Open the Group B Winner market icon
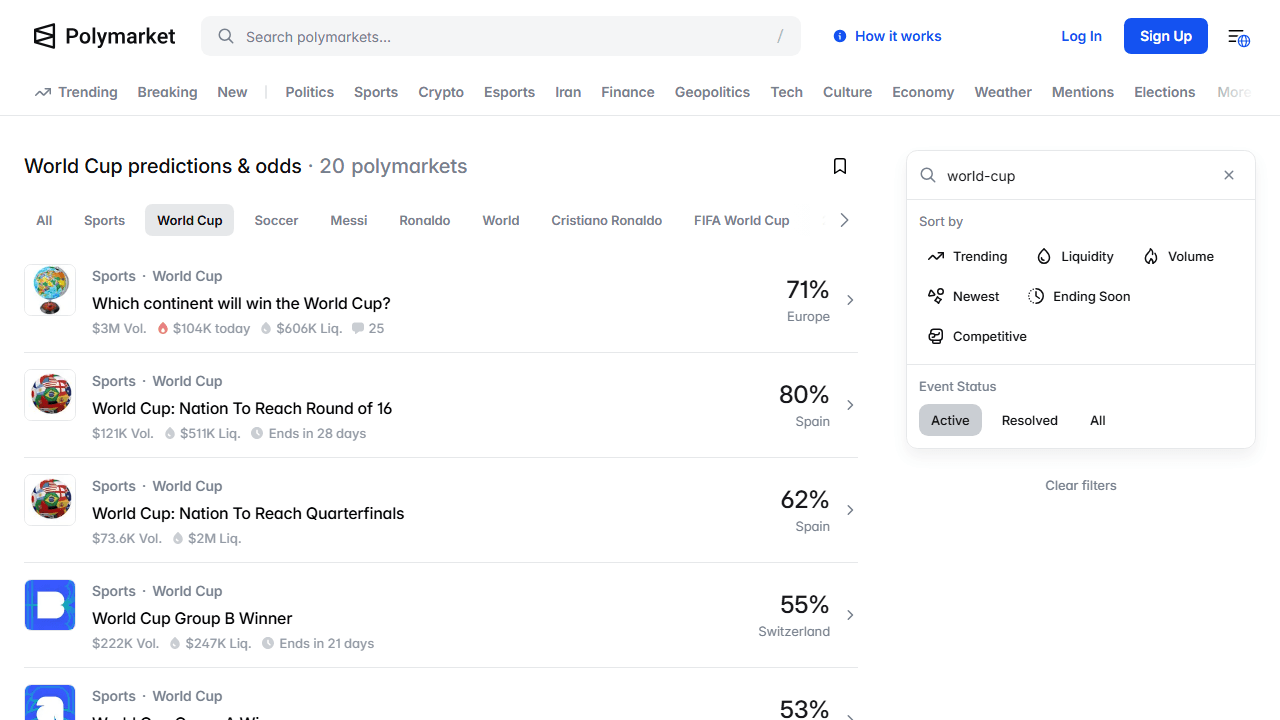This screenshot has width=1280, height=720. [50, 605]
